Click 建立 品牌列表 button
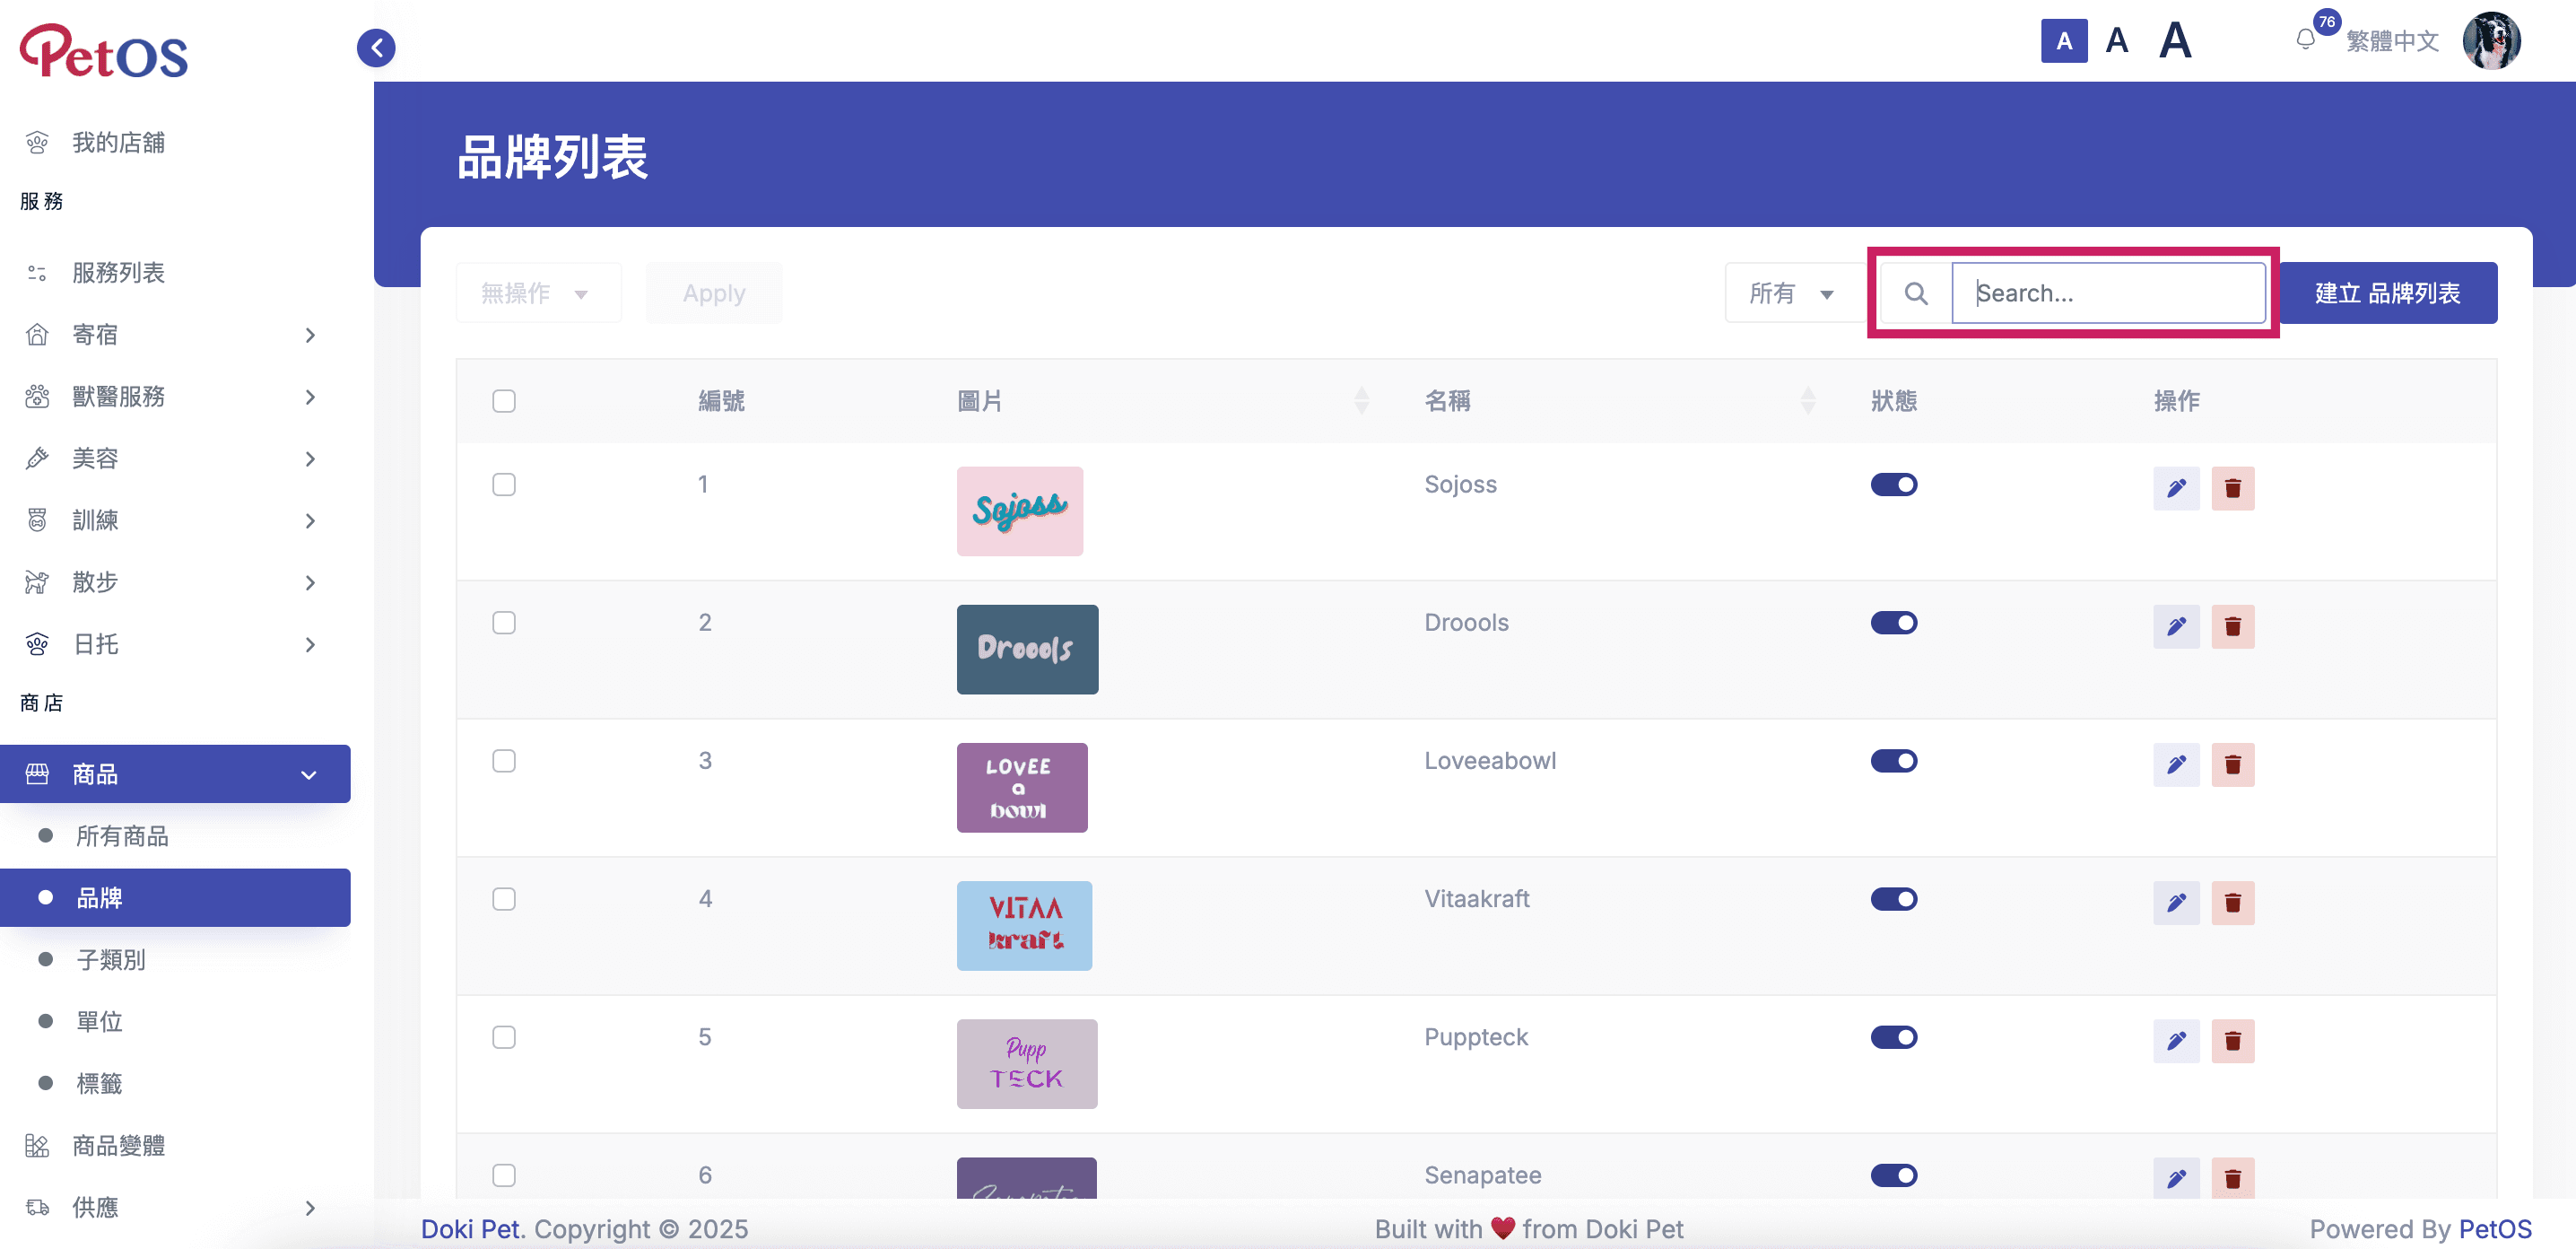This screenshot has height=1249, width=2576. [2387, 293]
